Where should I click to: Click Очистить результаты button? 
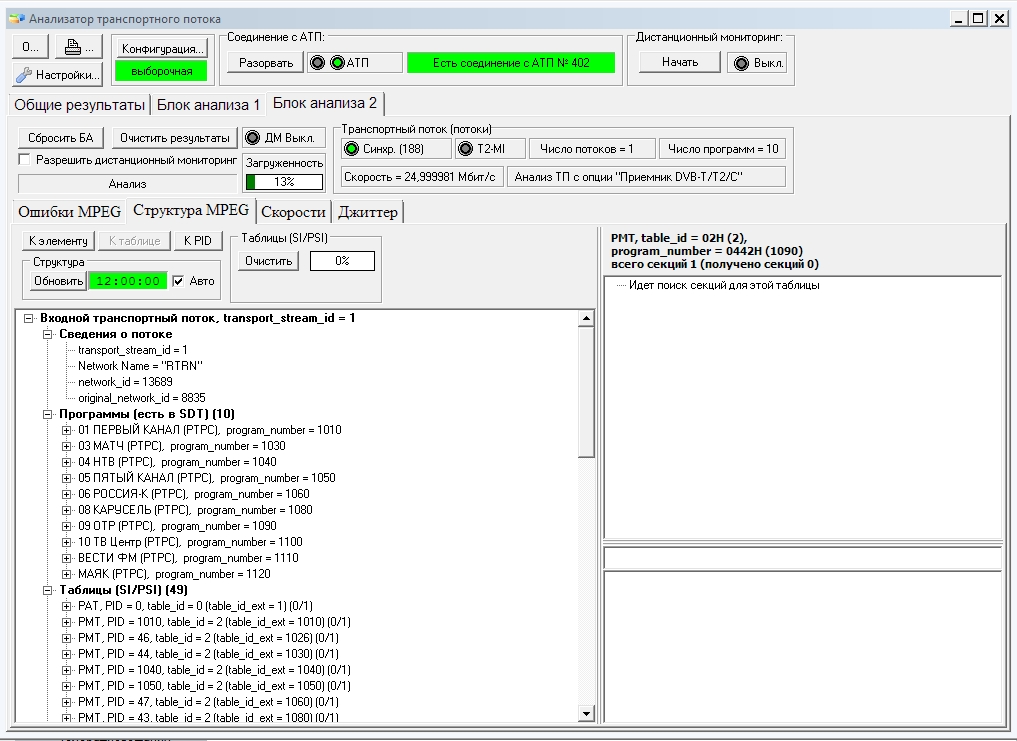pyautogui.click(x=174, y=138)
